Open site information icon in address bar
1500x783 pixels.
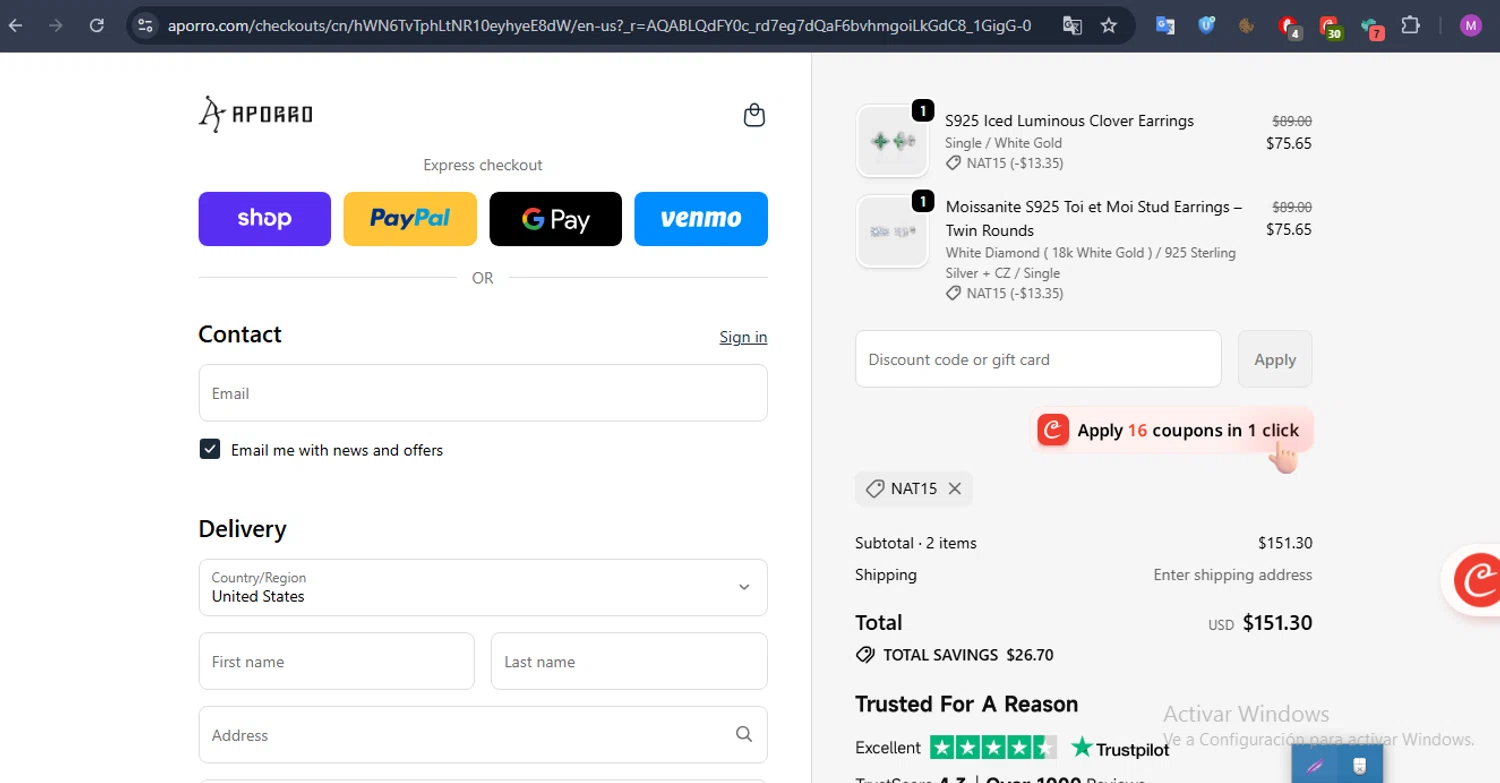tap(145, 25)
